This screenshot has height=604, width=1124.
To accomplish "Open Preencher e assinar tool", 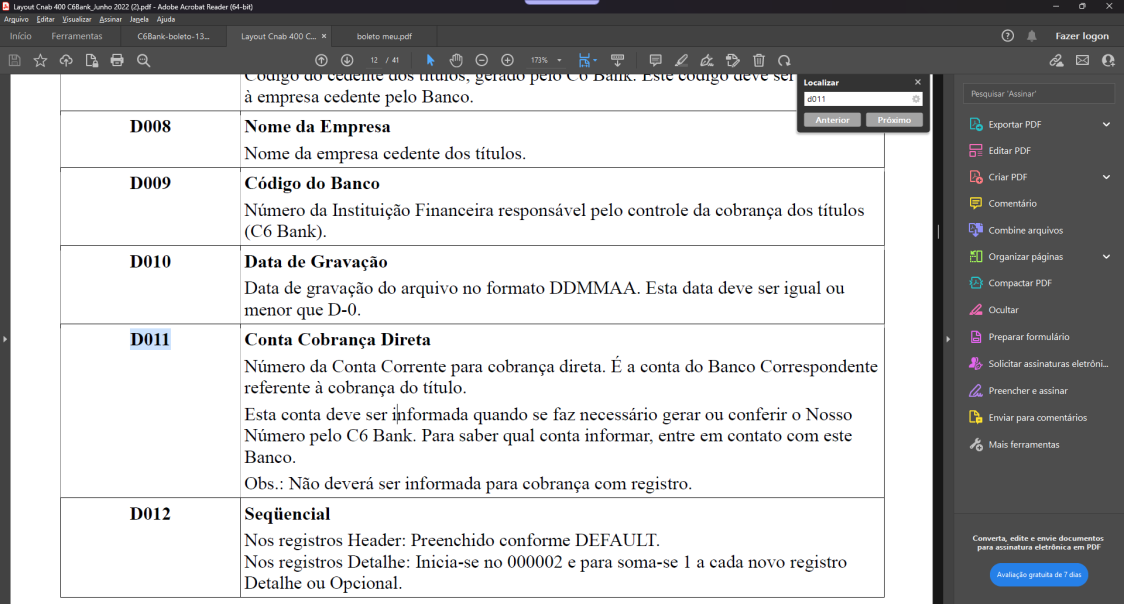I will pyautogui.click(x=1027, y=390).
